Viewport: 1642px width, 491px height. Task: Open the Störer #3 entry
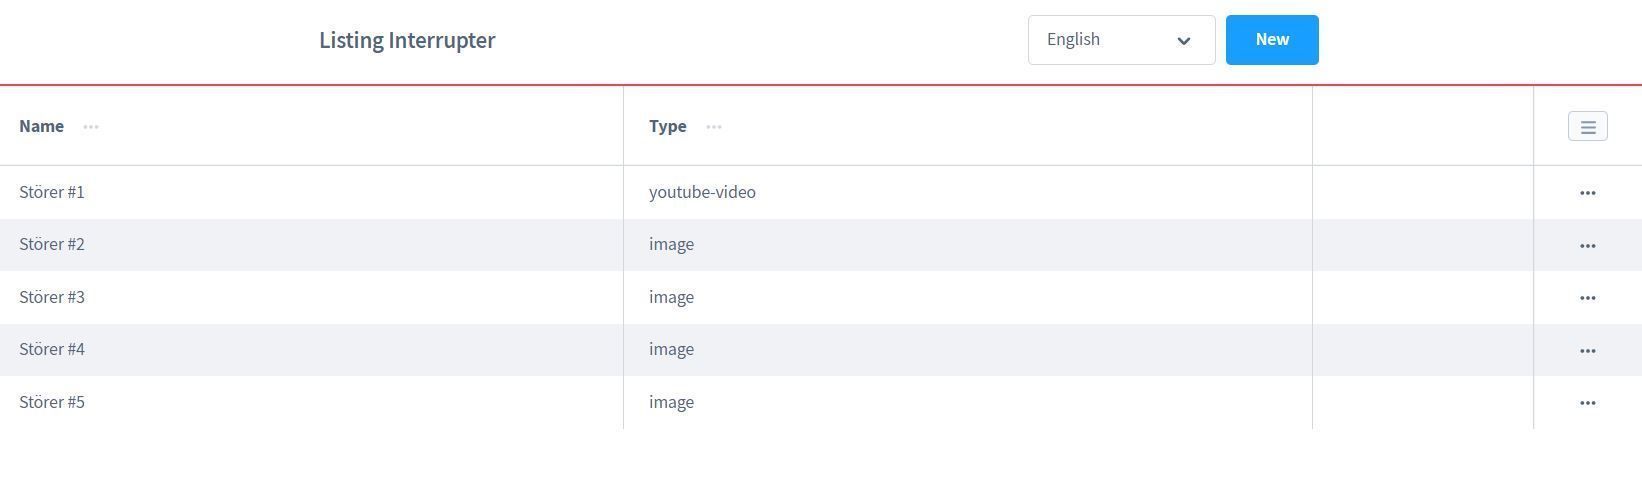(x=52, y=297)
